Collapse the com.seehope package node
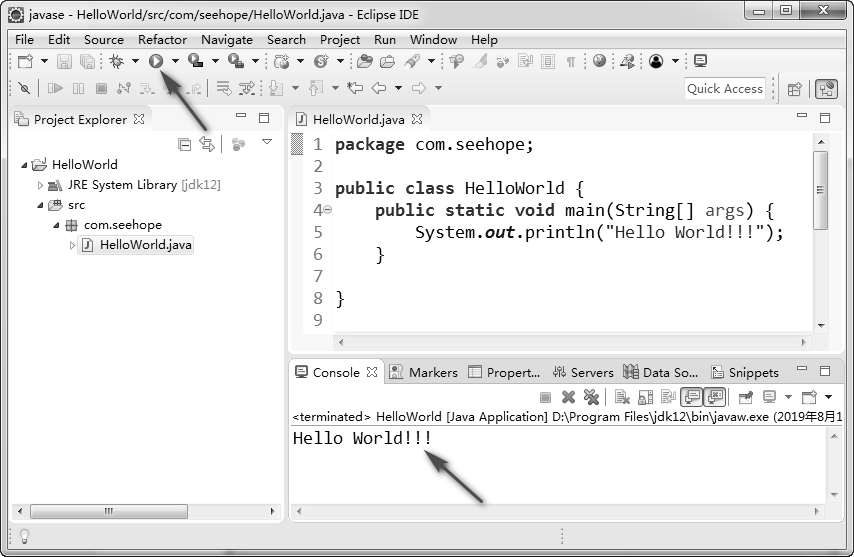The image size is (854, 557). tap(56, 225)
